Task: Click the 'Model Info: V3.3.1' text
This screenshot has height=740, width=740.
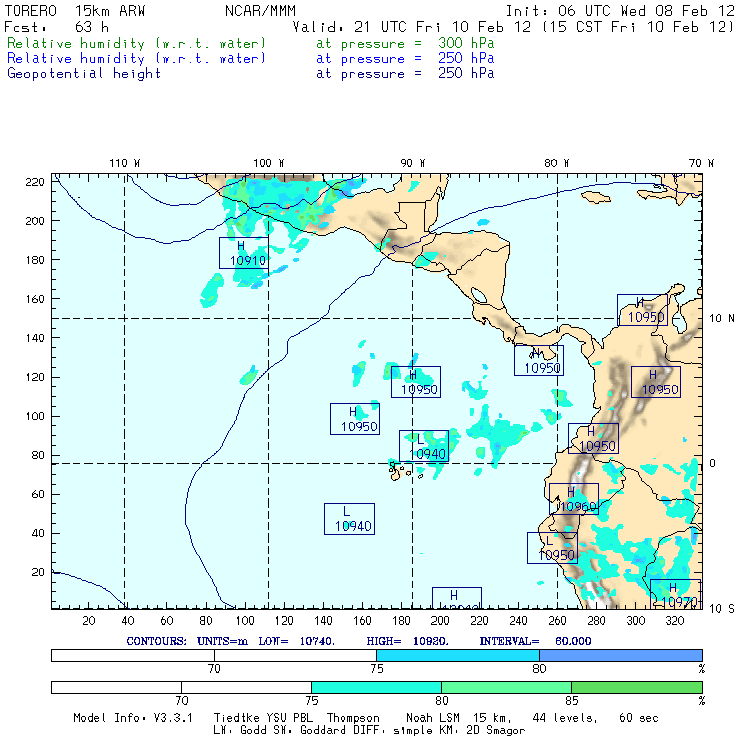Action: tap(133, 718)
